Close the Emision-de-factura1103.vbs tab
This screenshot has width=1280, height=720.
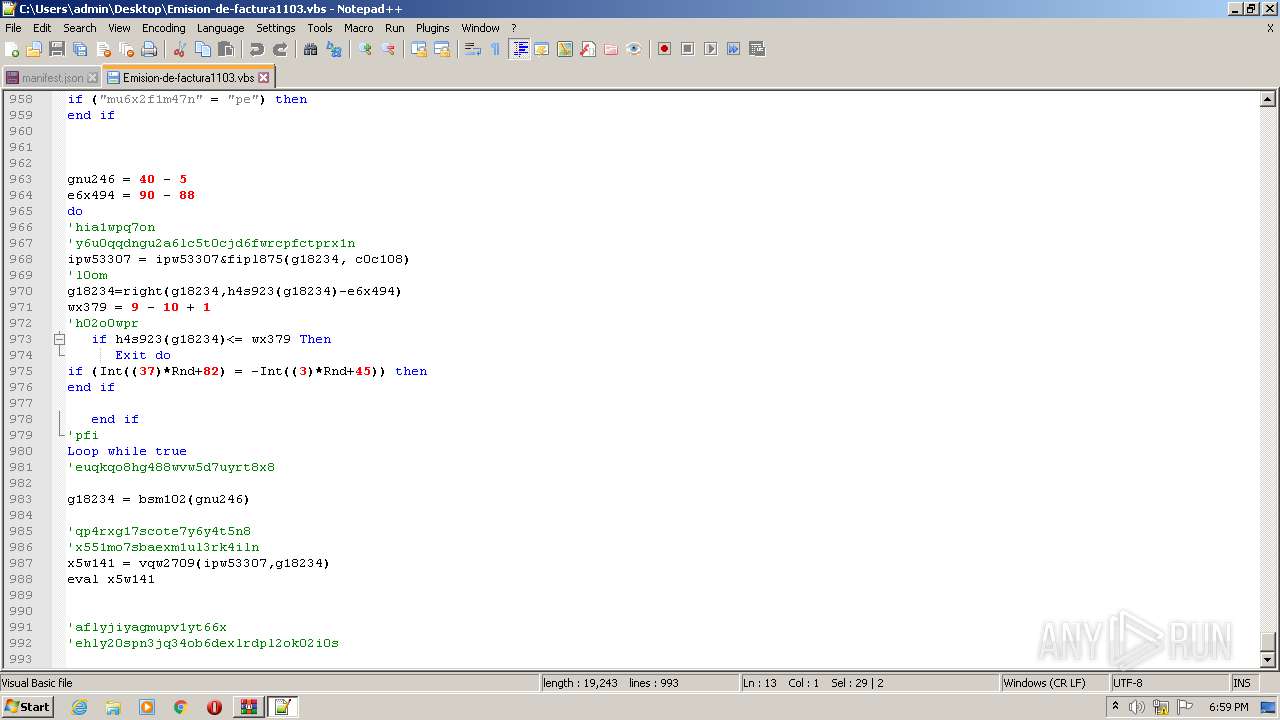tap(264, 77)
